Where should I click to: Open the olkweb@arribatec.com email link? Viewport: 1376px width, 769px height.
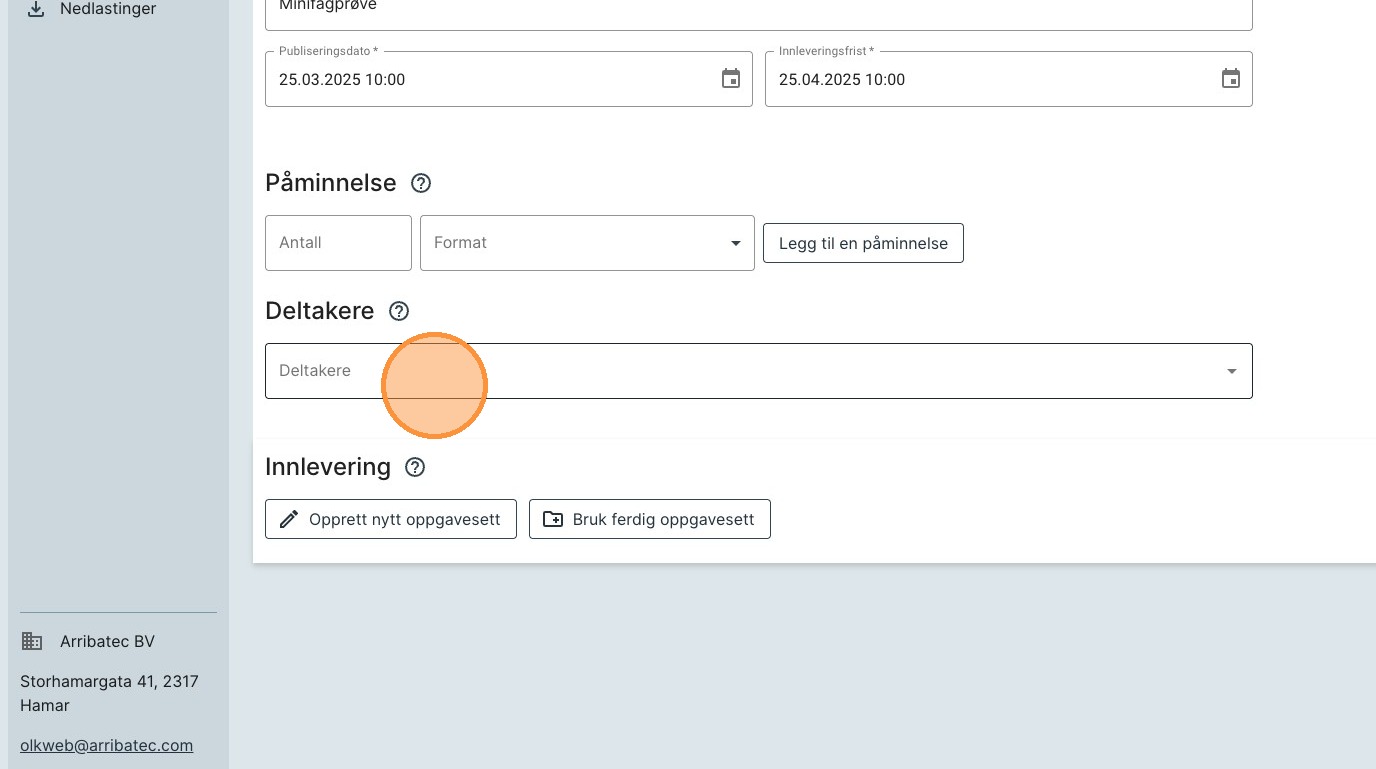106,745
